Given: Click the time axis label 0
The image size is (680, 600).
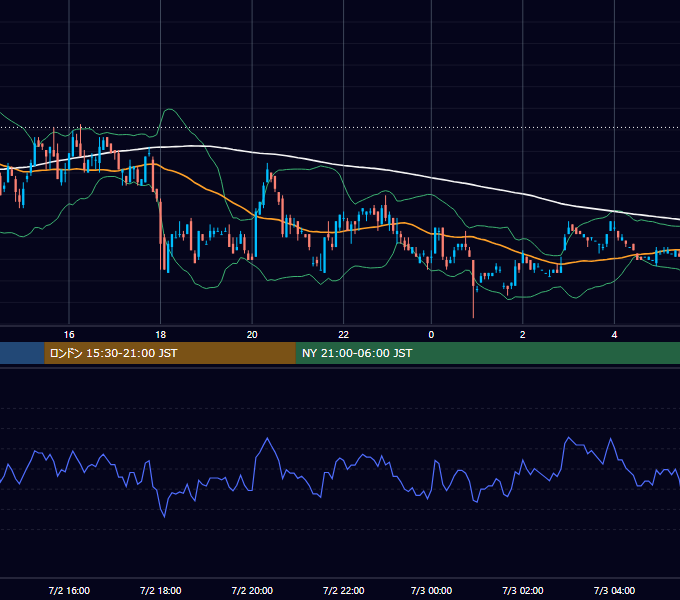Looking at the screenshot, I should (x=431, y=335).
